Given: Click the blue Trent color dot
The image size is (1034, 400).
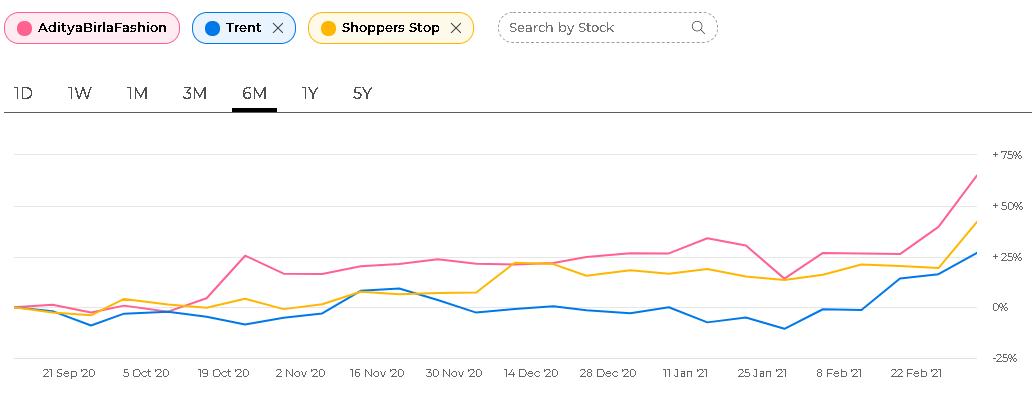Looking at the screenshot, I should coord(212,28).
